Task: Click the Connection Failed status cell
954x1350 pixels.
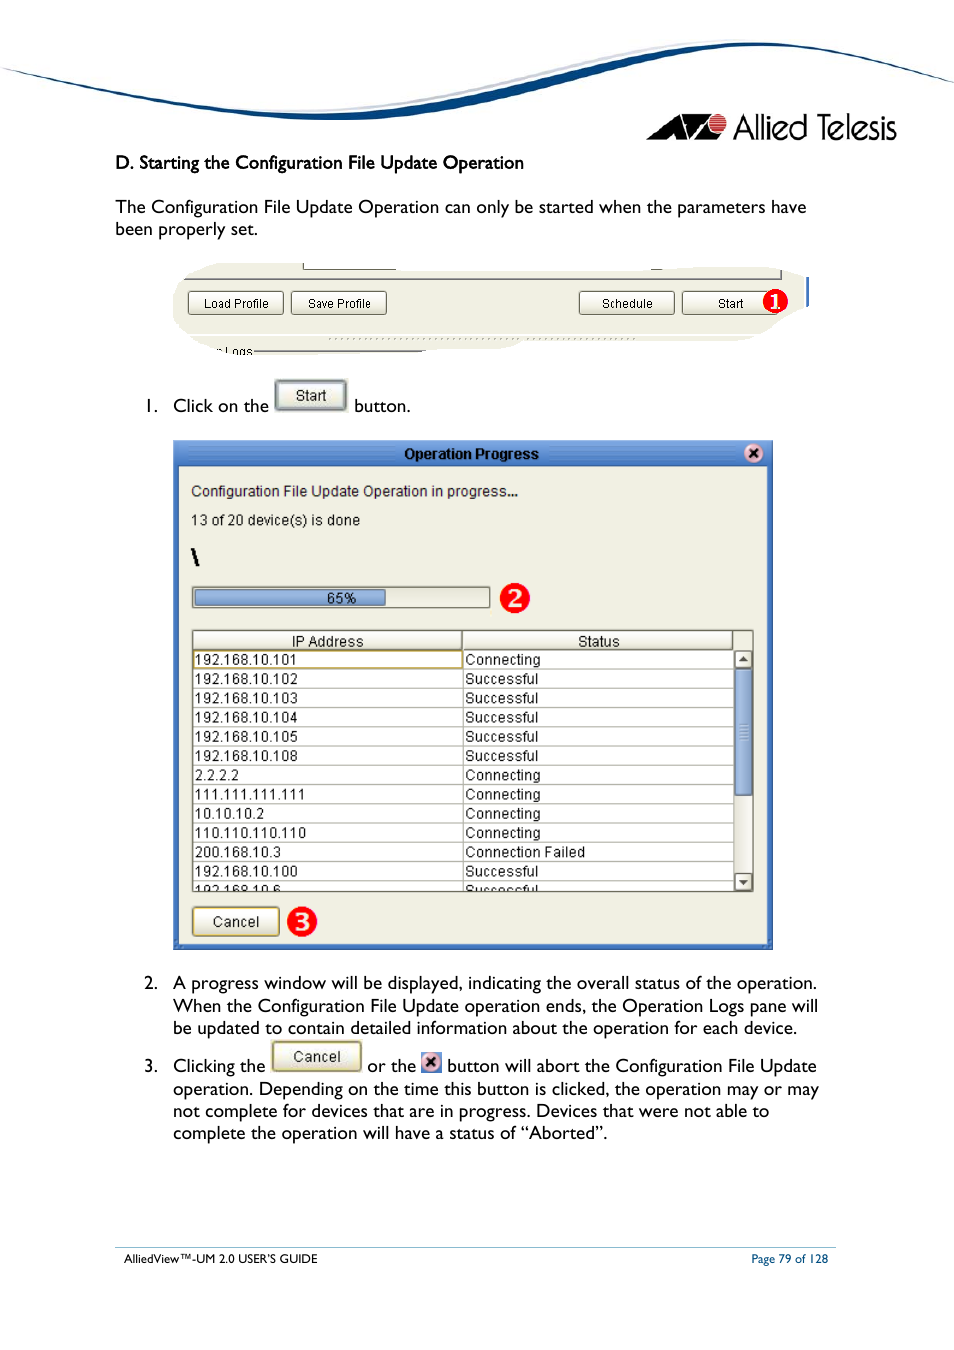Action: coord(598,852)
